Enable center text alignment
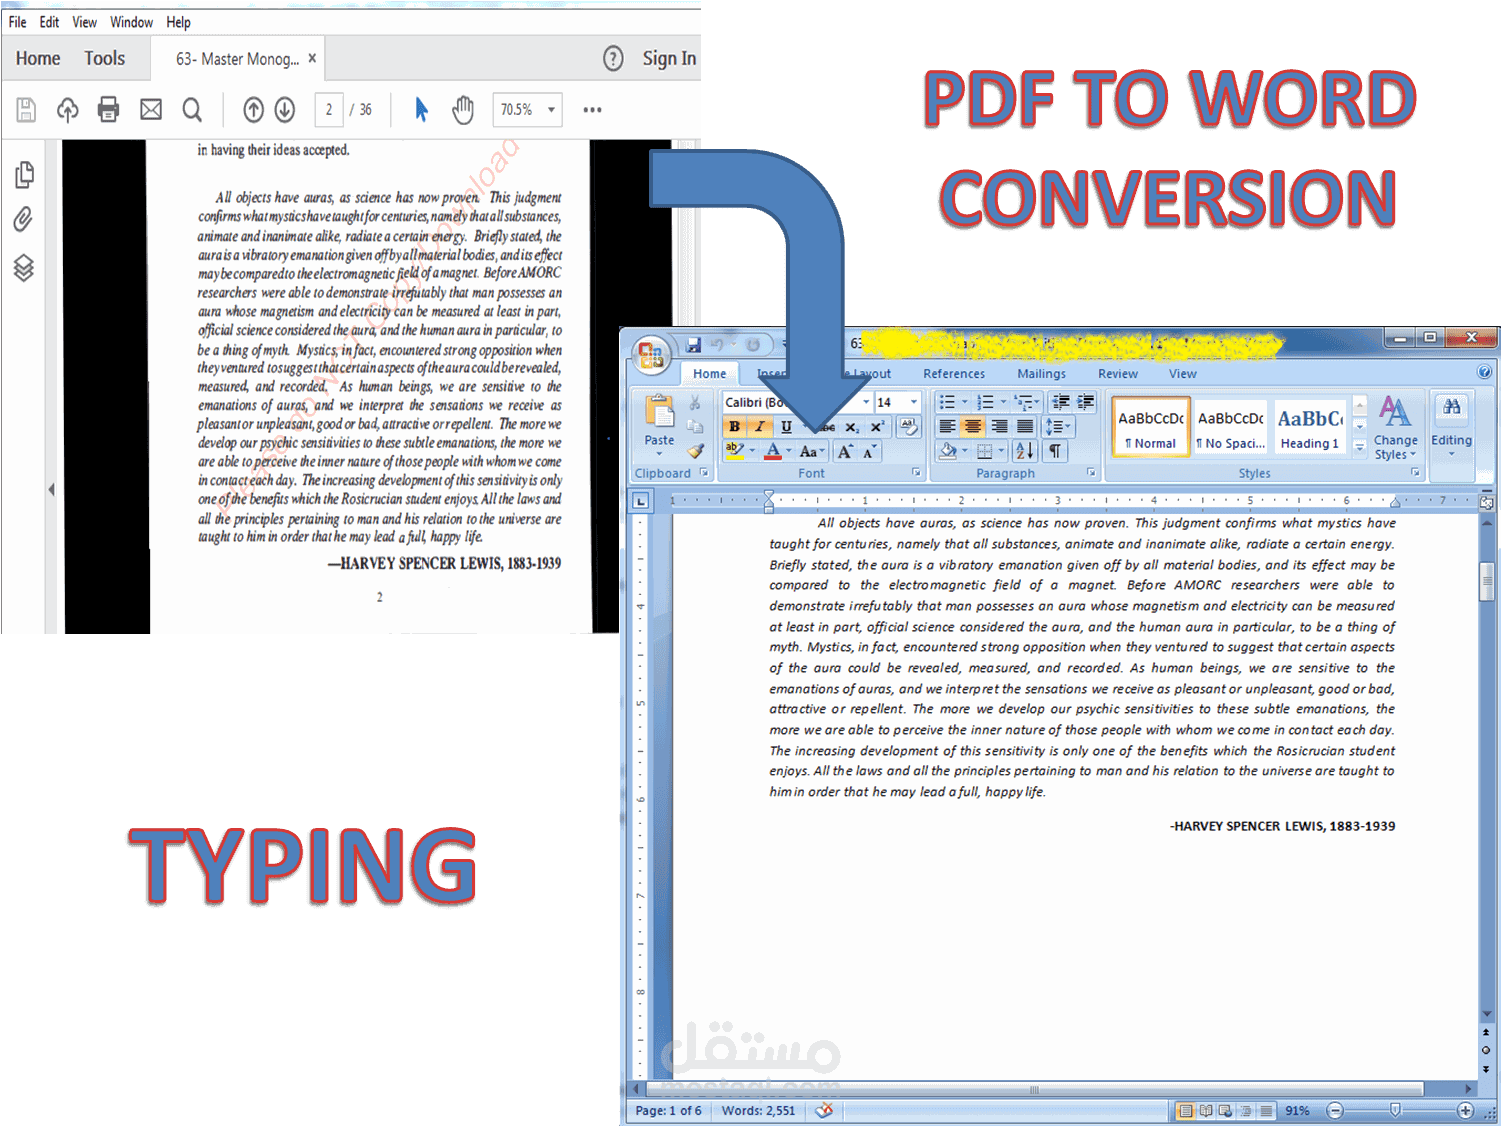 (x=972, y=425)
